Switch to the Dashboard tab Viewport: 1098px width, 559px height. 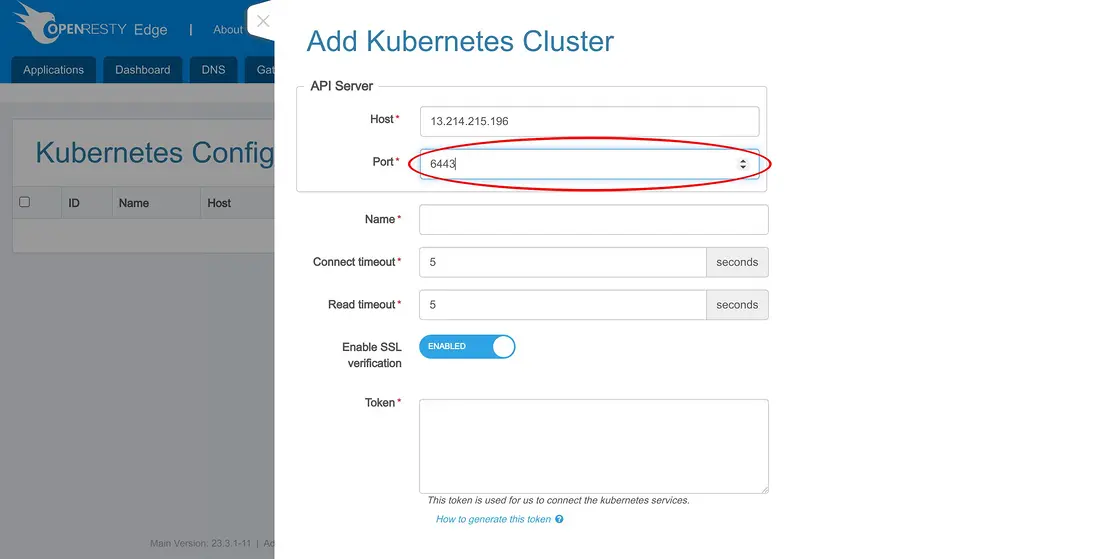(143, 70)
